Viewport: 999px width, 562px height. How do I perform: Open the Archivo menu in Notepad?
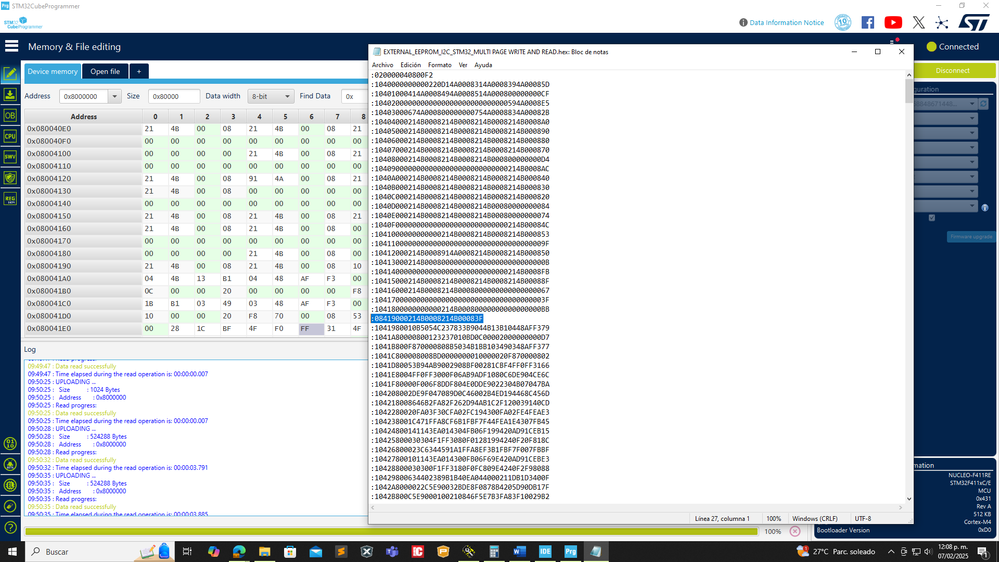pyautogui.click(x=382, y=65)
